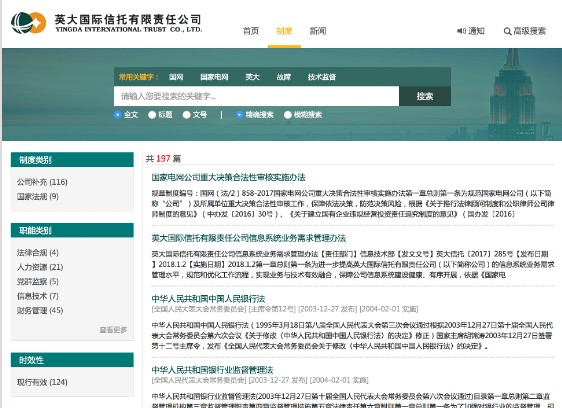Select the 标题 radio button

click(x=152, y=115)
